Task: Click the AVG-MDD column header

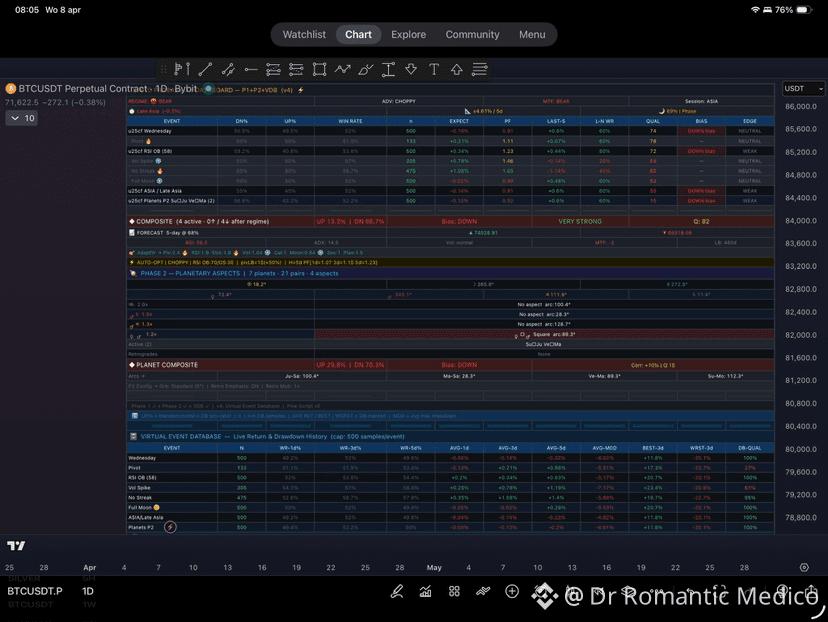Action: pos(604,448)
